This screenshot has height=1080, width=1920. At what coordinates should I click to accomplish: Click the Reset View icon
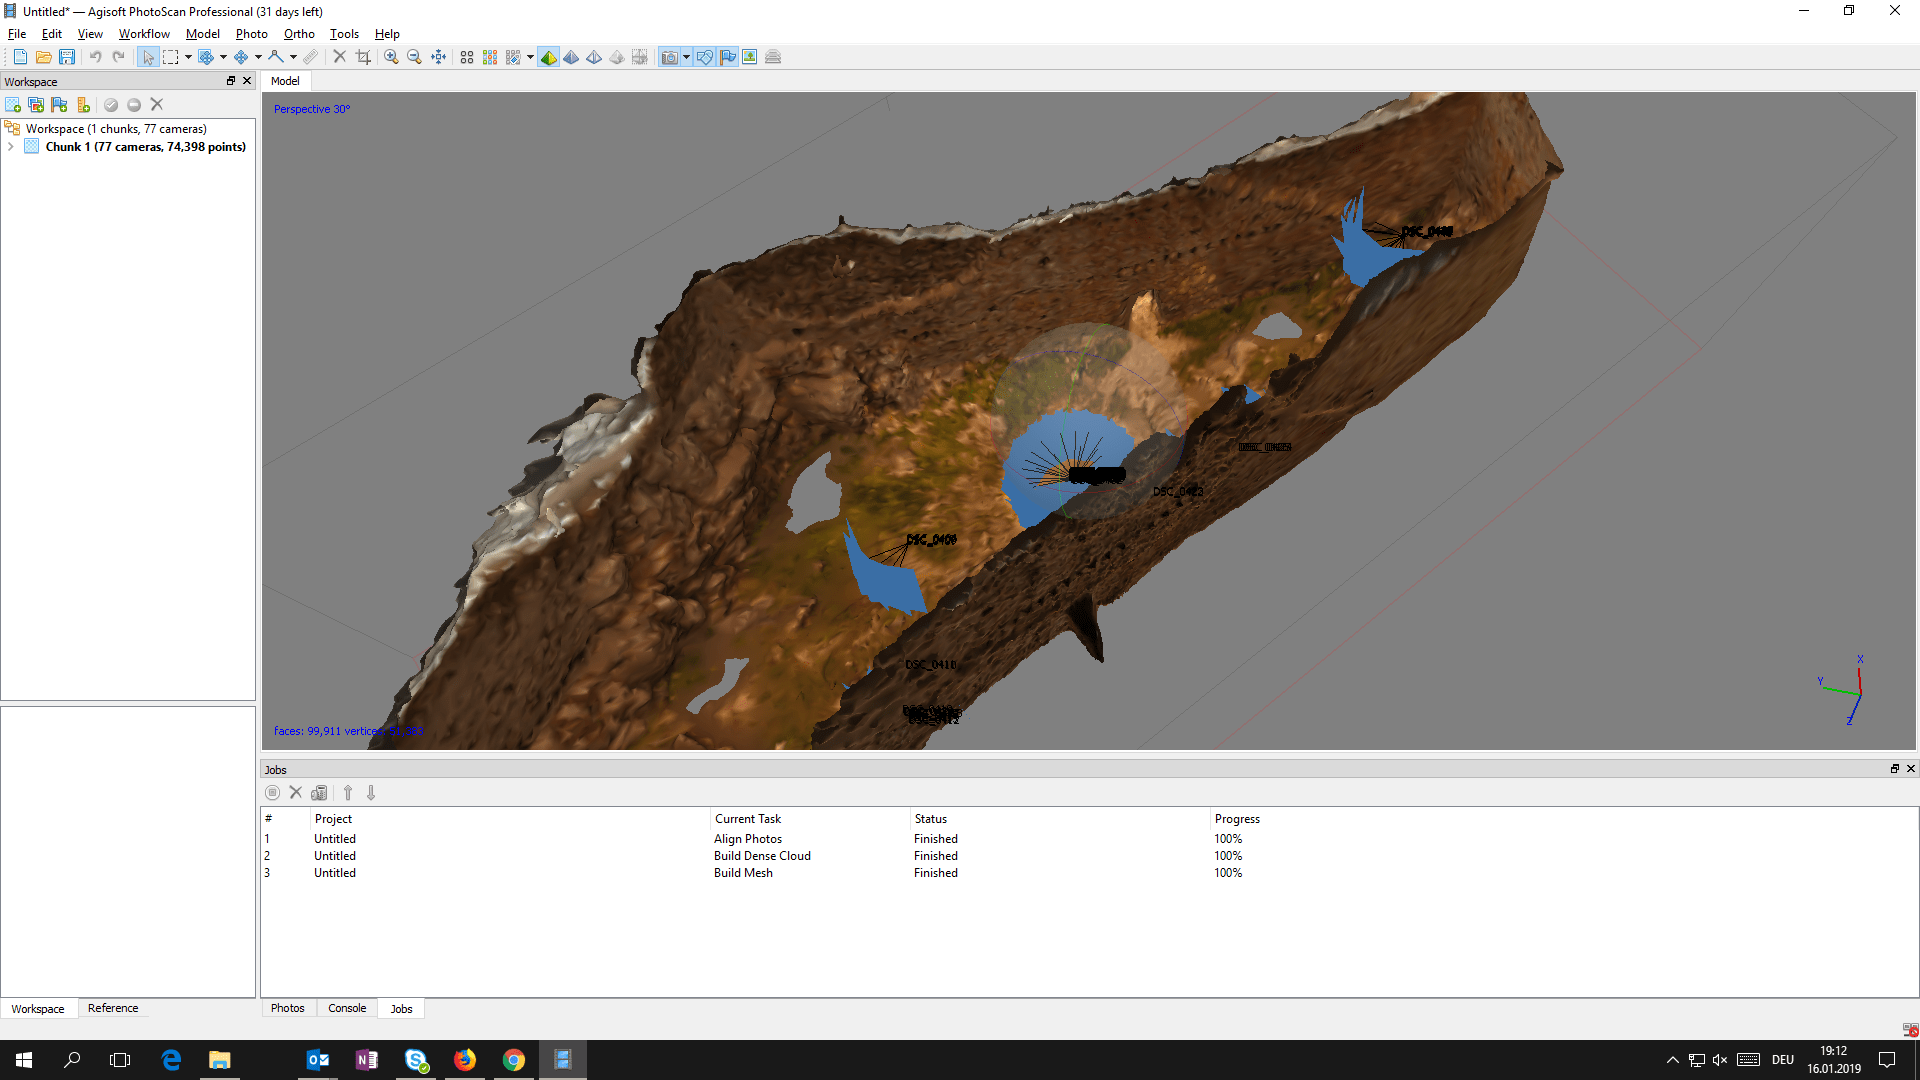[438, 57]
